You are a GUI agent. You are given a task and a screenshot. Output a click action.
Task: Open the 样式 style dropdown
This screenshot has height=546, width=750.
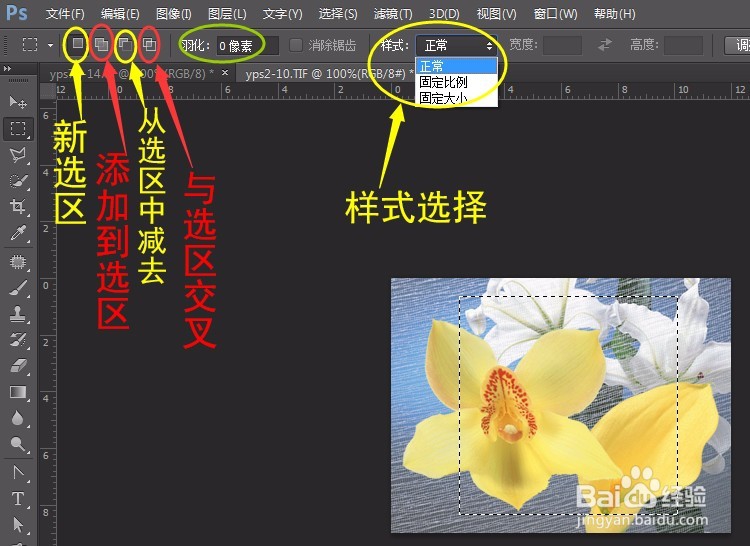pyautogui.click(x=456, y=46)
